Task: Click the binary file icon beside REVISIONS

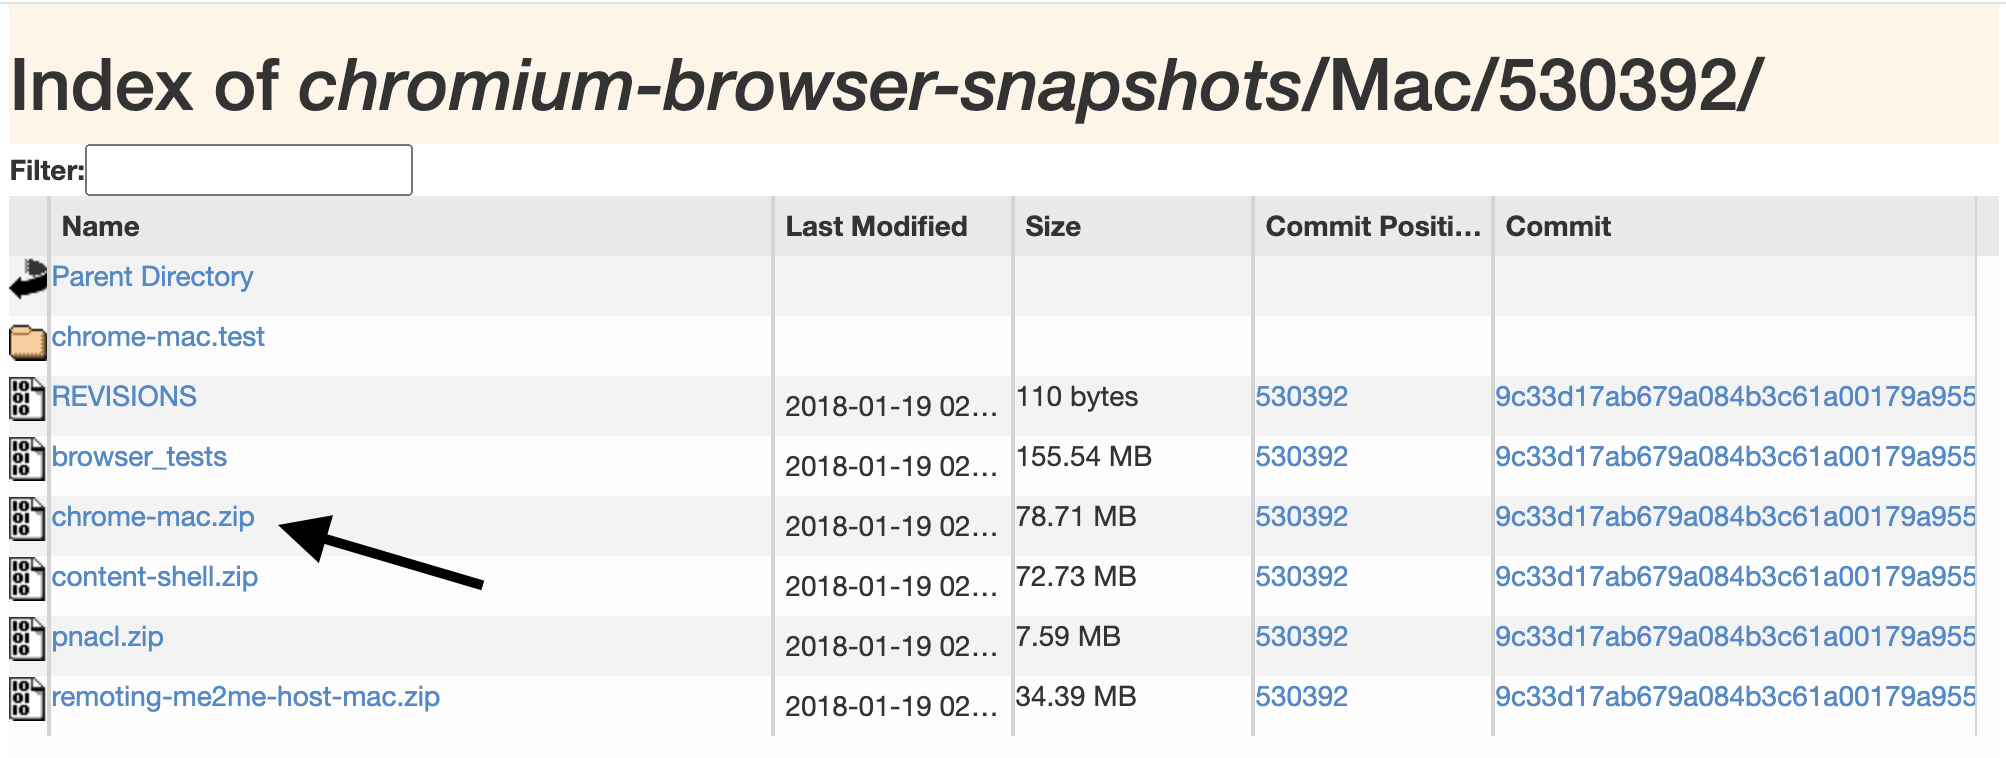Action: click(x=27, y=398)
